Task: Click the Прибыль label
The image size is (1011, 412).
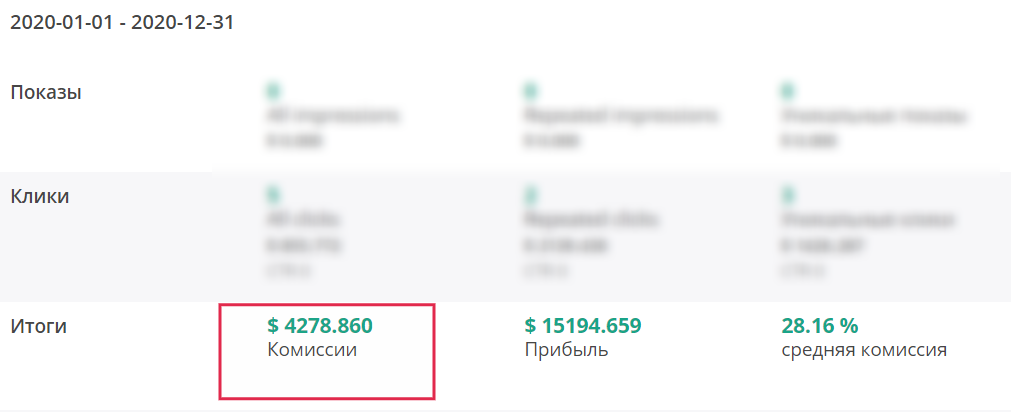Action: pos(566,351)
